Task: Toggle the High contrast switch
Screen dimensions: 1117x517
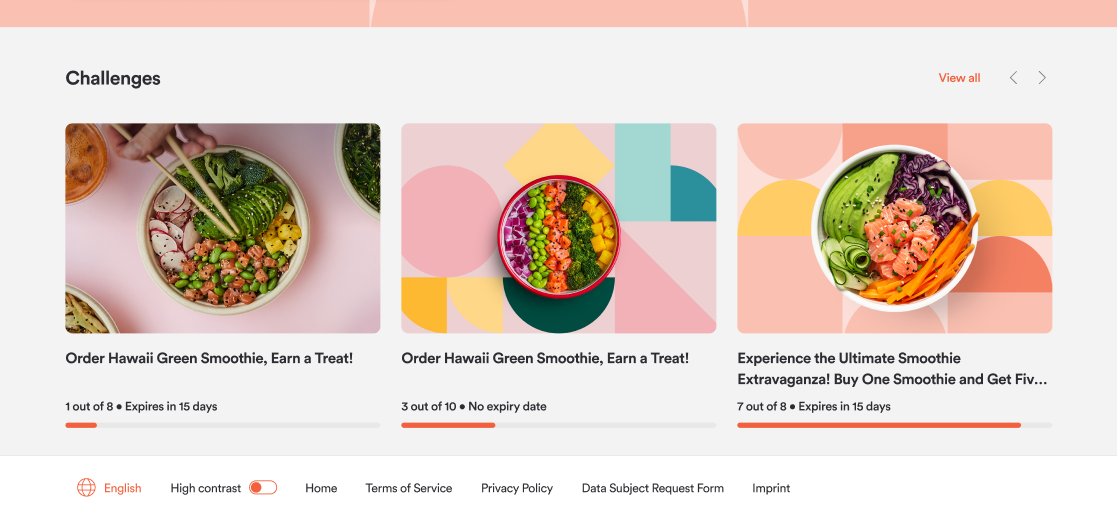Action: pyautogui.click(x=263, y=488)
